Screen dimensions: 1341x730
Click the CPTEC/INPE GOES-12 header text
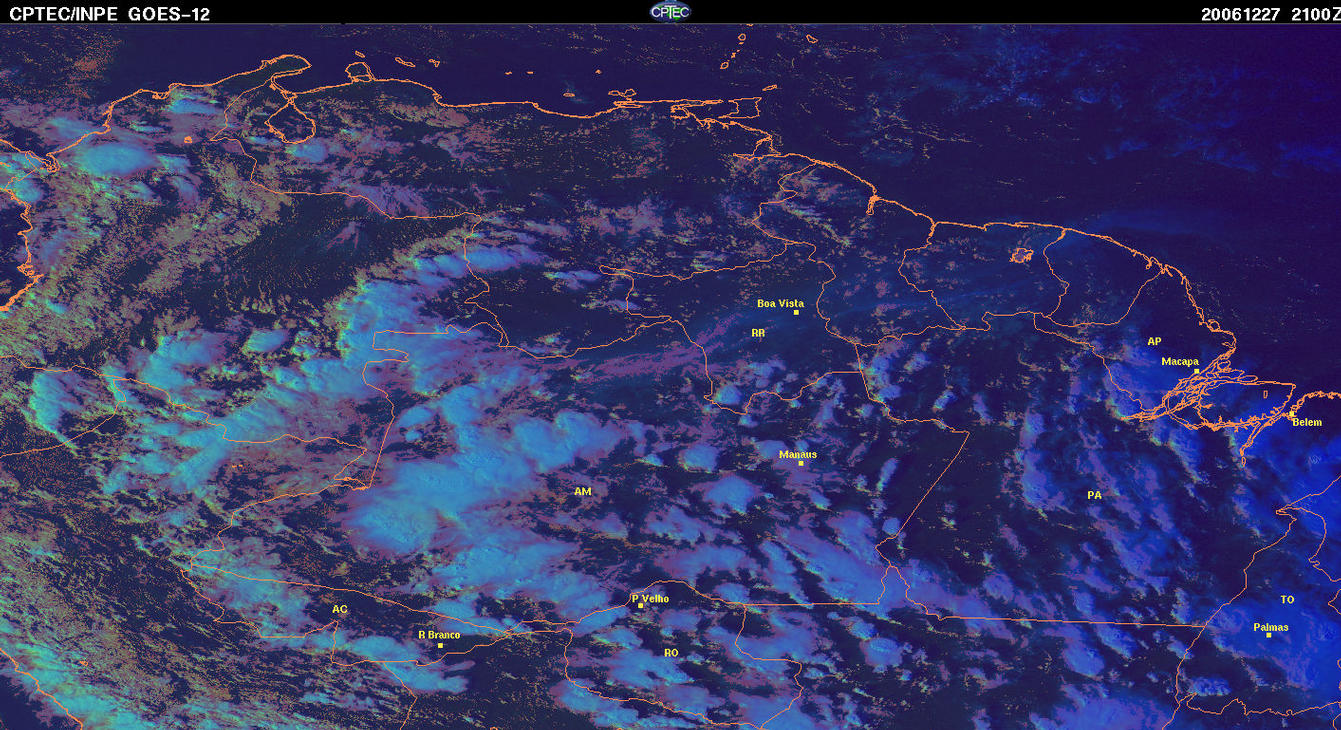[x=110, y=14]
